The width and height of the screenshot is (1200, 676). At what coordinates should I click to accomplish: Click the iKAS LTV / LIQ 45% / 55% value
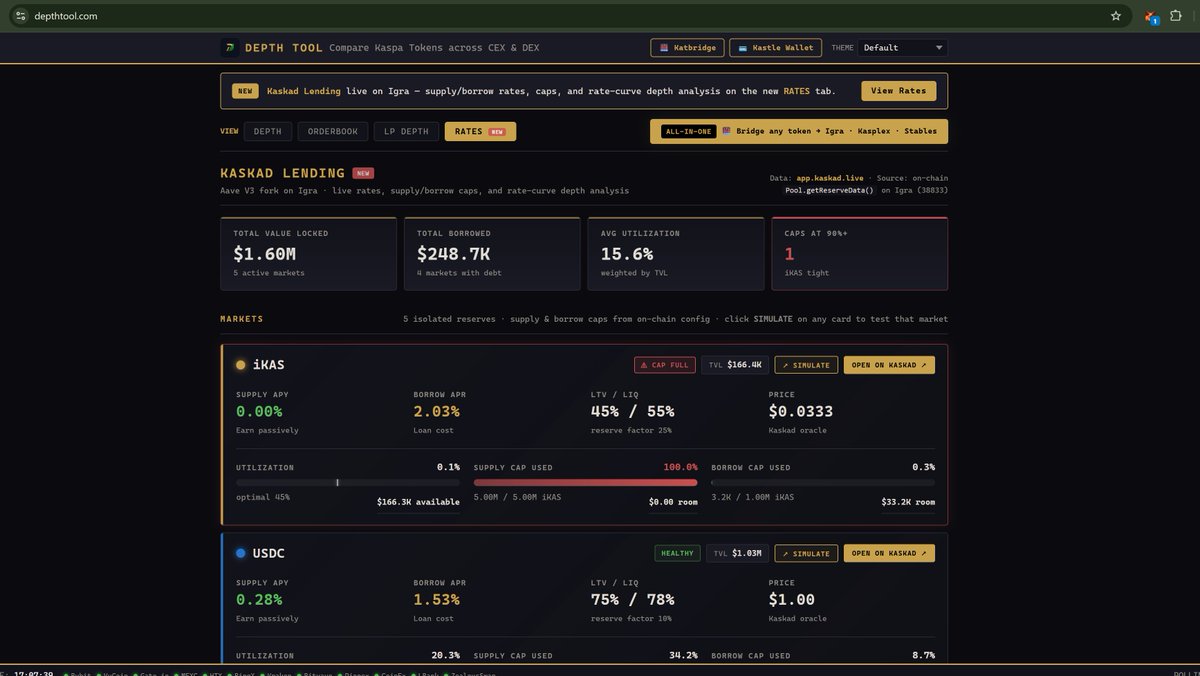point(633,411)
